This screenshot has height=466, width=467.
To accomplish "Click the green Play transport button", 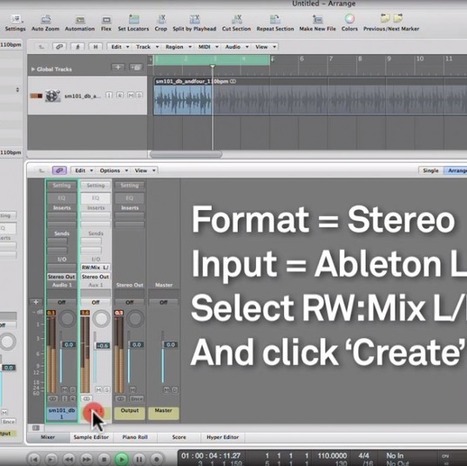I will click(x=122, y=459).
